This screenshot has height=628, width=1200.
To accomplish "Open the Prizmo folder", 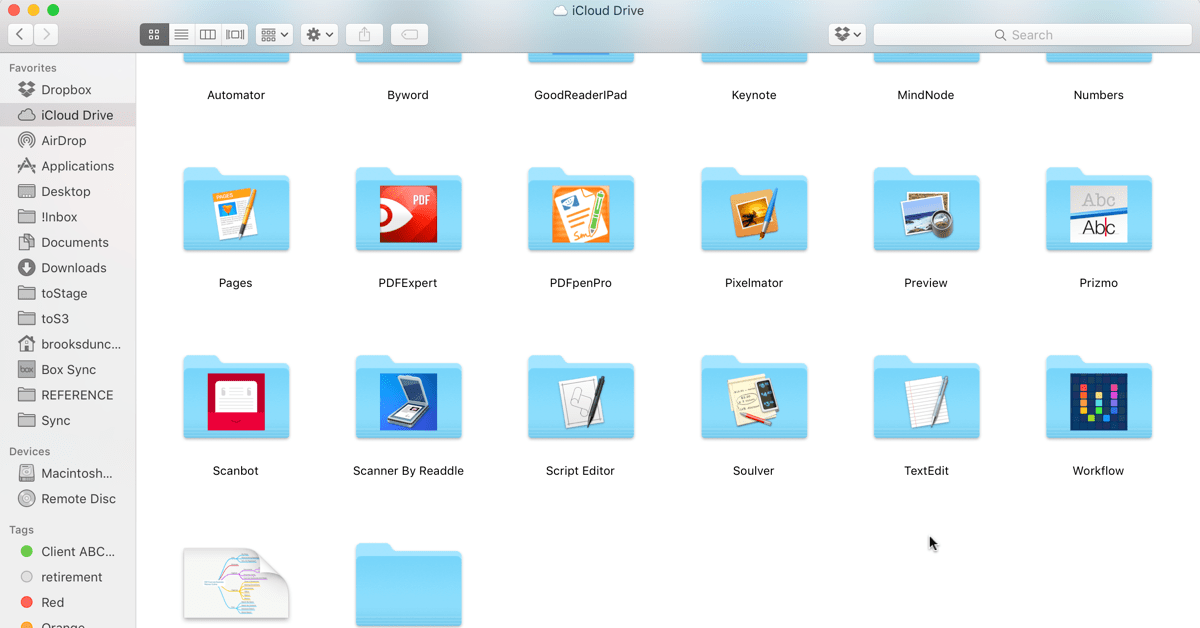I will (1098, 211).
